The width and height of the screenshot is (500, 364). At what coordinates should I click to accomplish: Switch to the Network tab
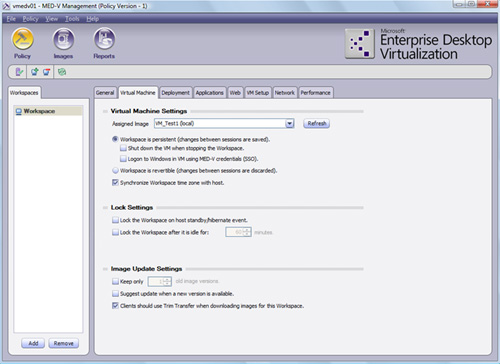(x=284, y=93)
